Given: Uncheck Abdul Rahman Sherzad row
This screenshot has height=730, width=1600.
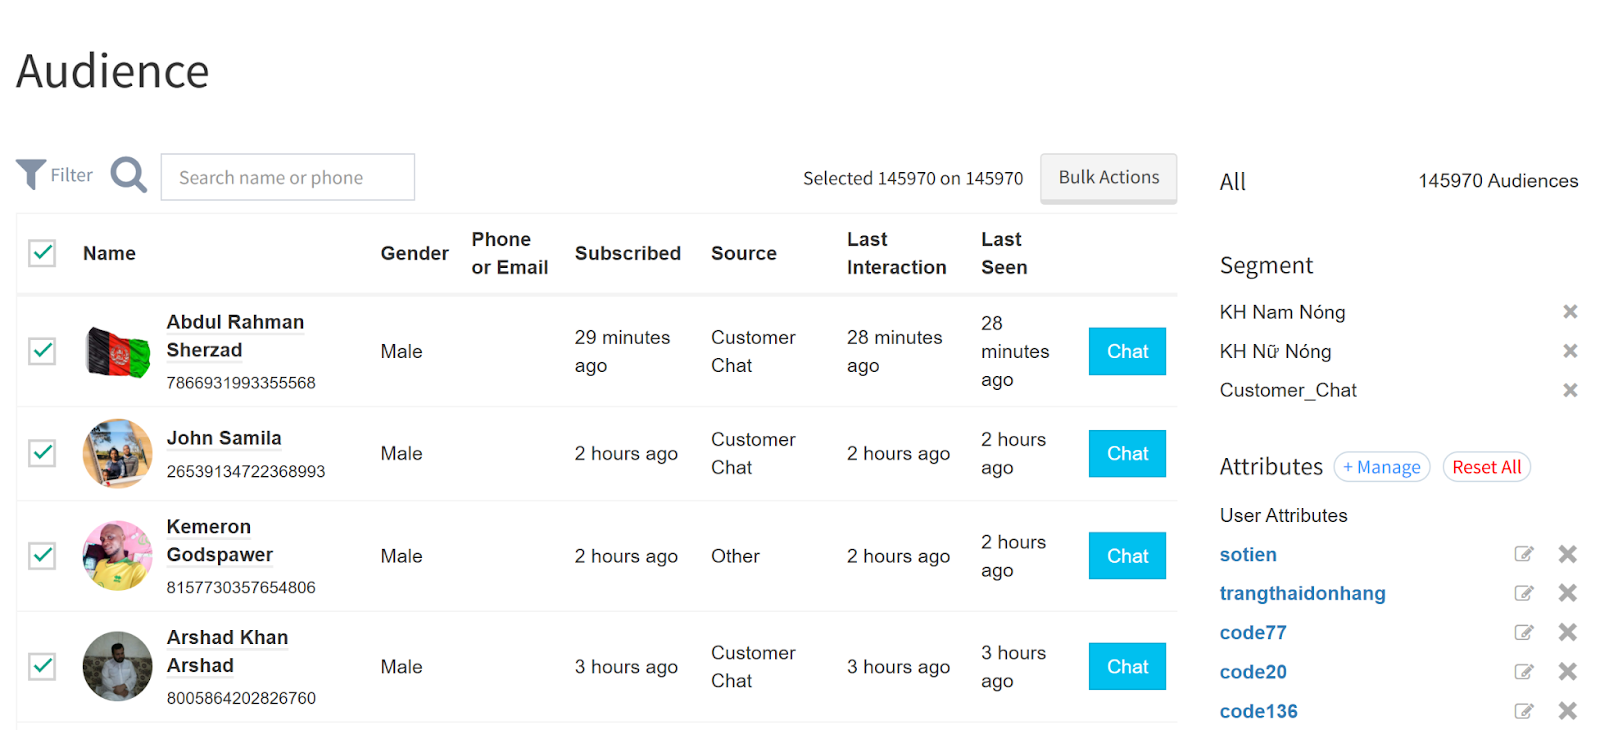Looking at the screenshot, I should 42,351.
